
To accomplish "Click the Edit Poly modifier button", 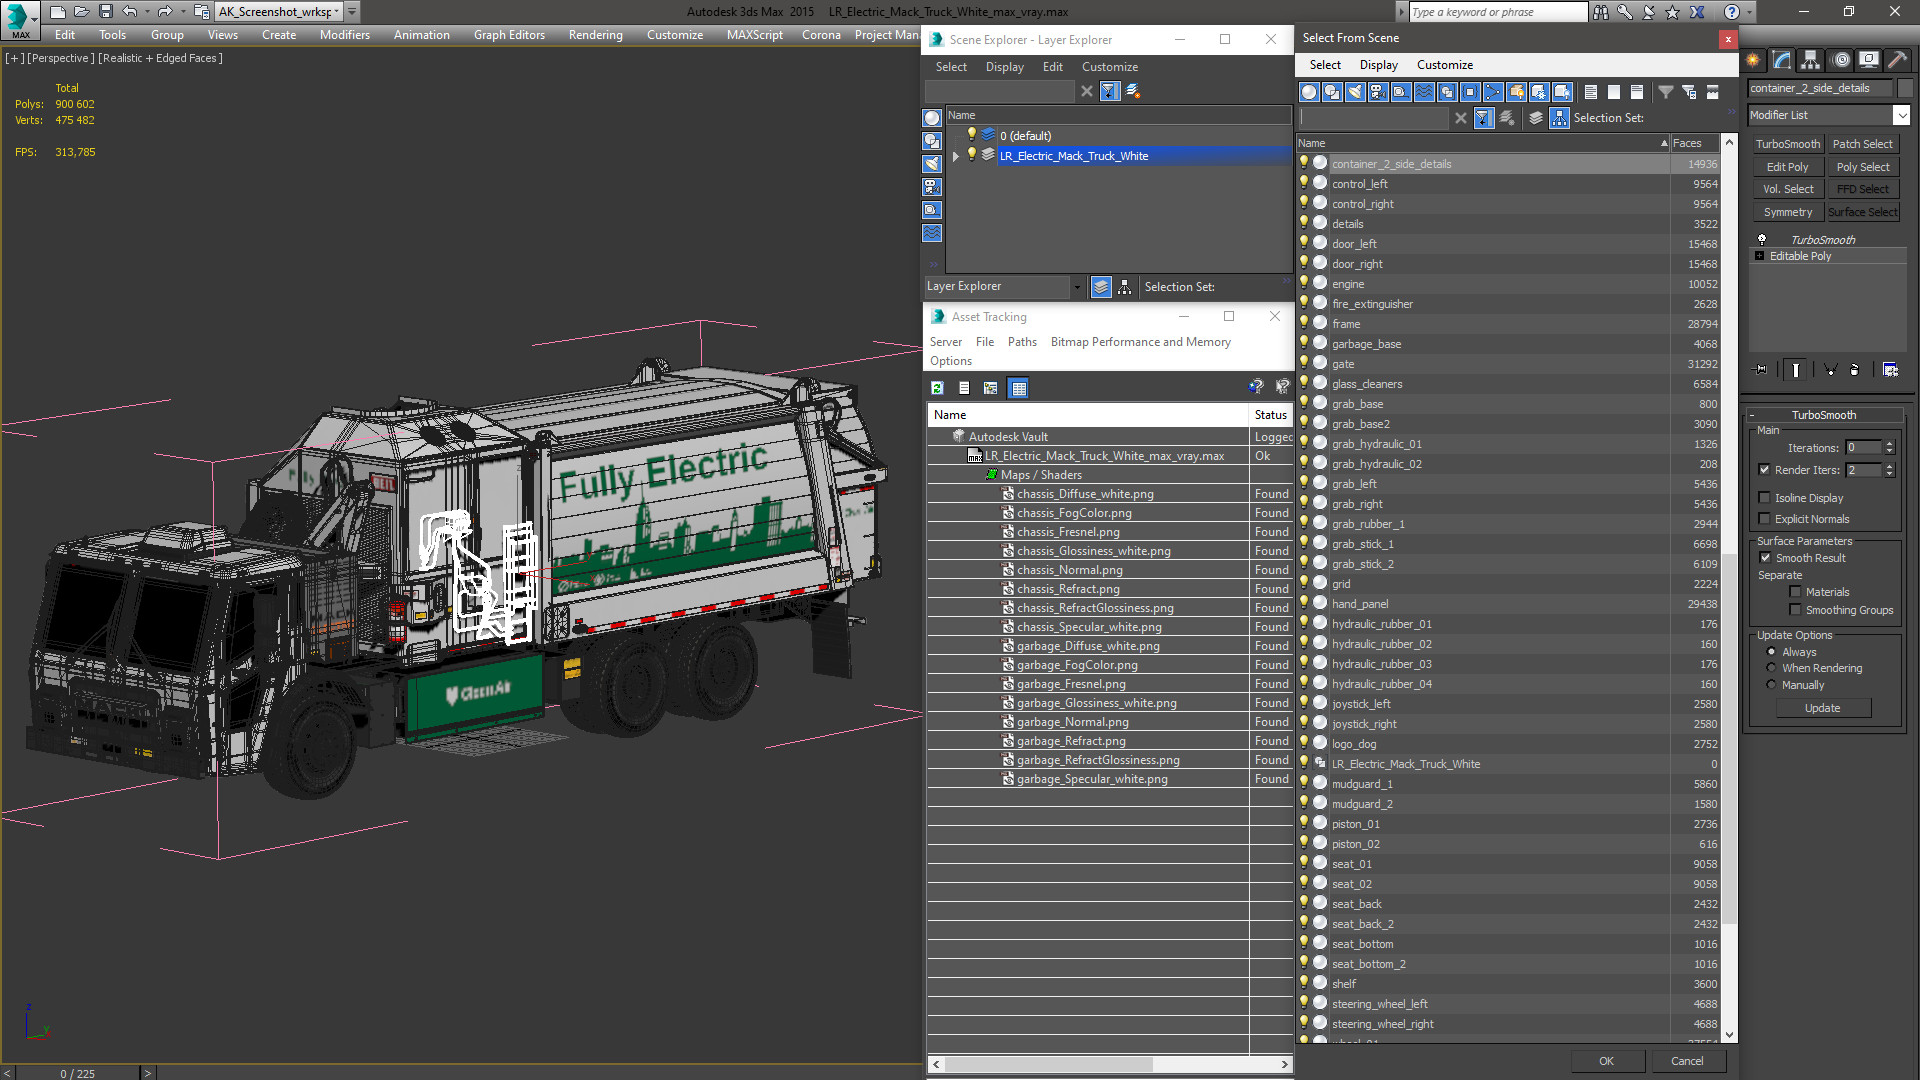I will coord(1787,167).
